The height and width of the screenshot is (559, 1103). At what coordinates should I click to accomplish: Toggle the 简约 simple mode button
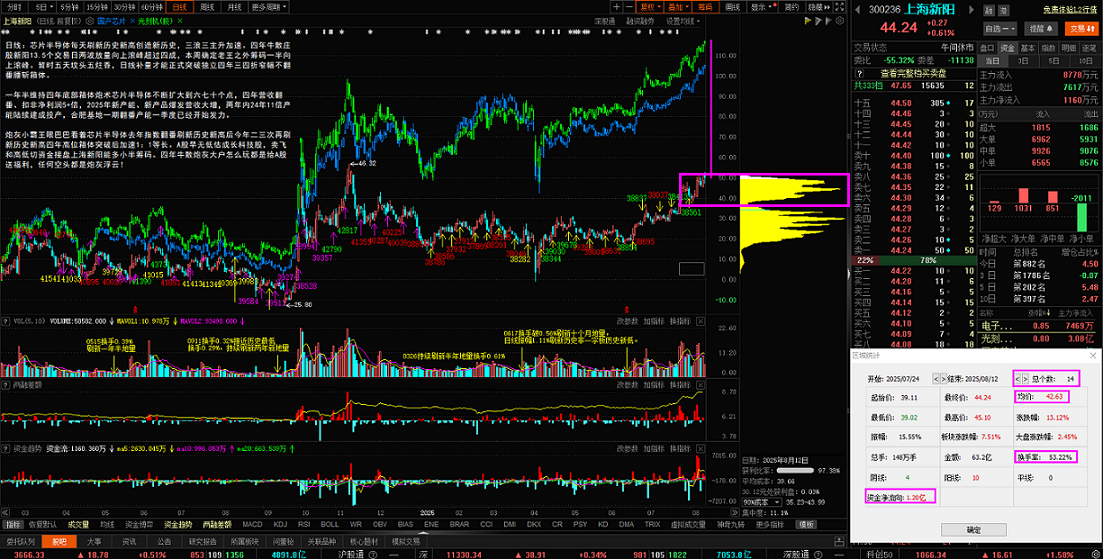pyautogui.click(x=791, y=7)
